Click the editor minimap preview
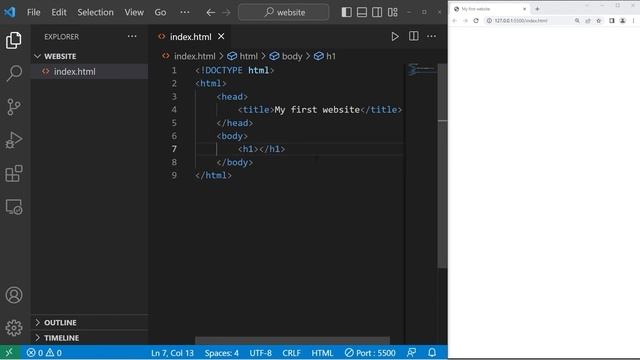 click(x=421, y=69)
